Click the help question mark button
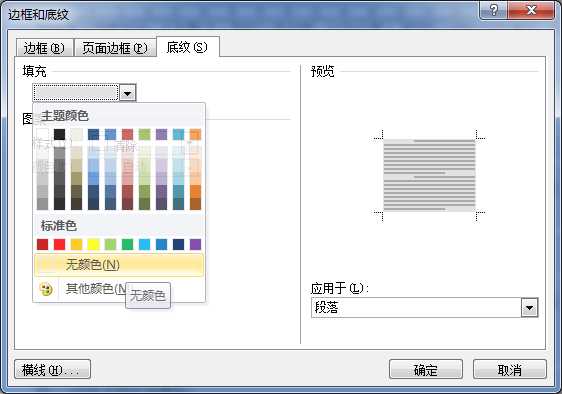This screenshot has height=394, width=562. 493,10
